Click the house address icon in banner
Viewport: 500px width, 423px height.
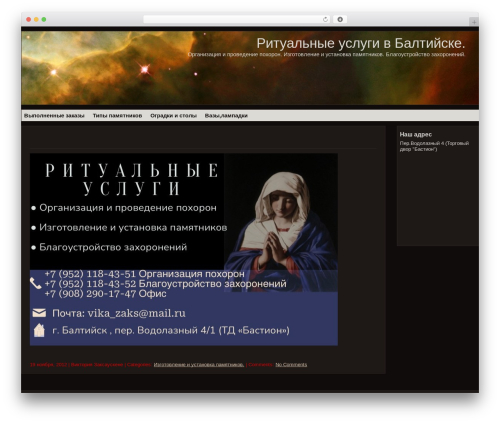[39, 330]
